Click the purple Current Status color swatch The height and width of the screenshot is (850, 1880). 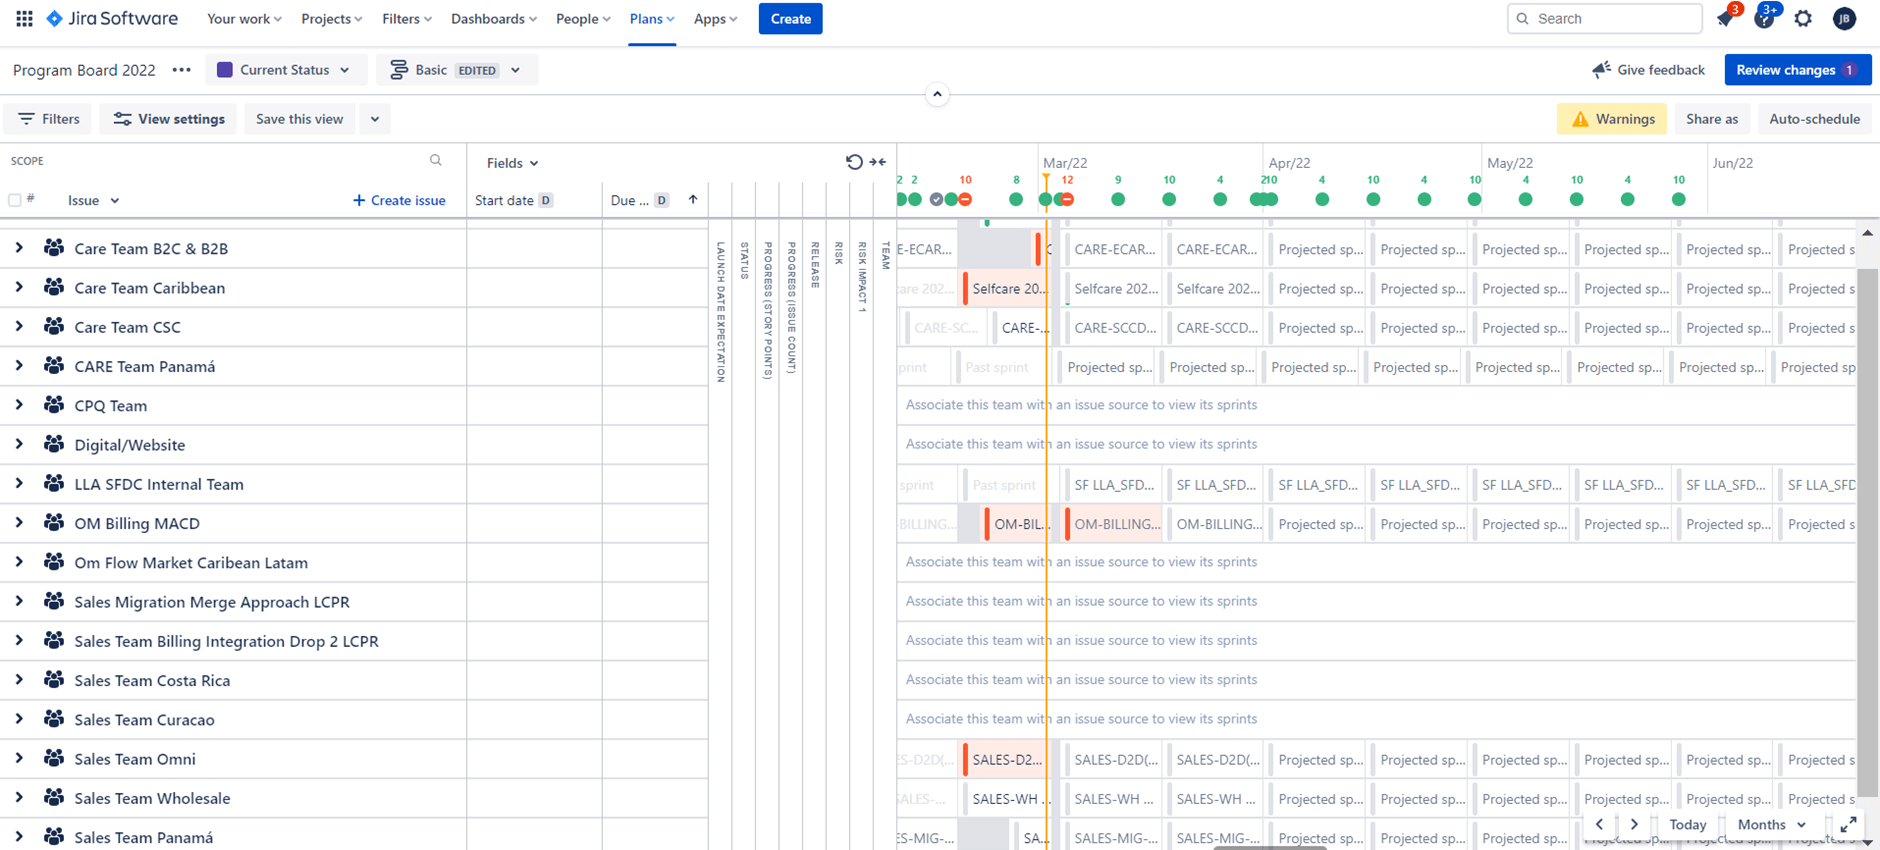click(225, 70)
